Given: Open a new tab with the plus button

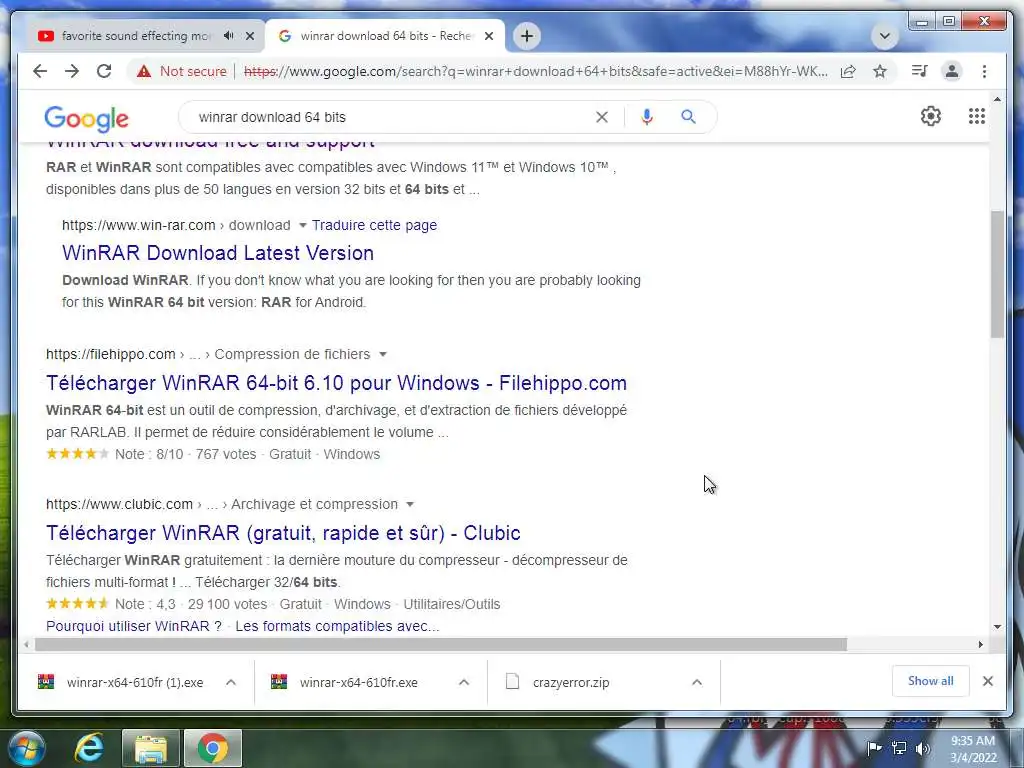Looking at the screenshot, I should pos(526,36).
